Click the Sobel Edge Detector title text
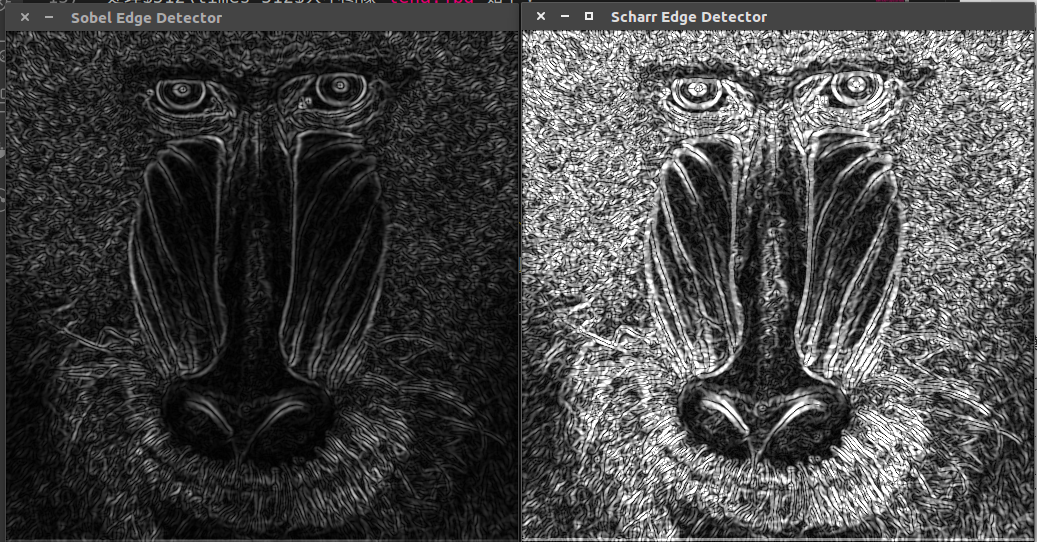Image resolution: width=1037 pixels, height=542 pixels. click(x=146, y=18)
